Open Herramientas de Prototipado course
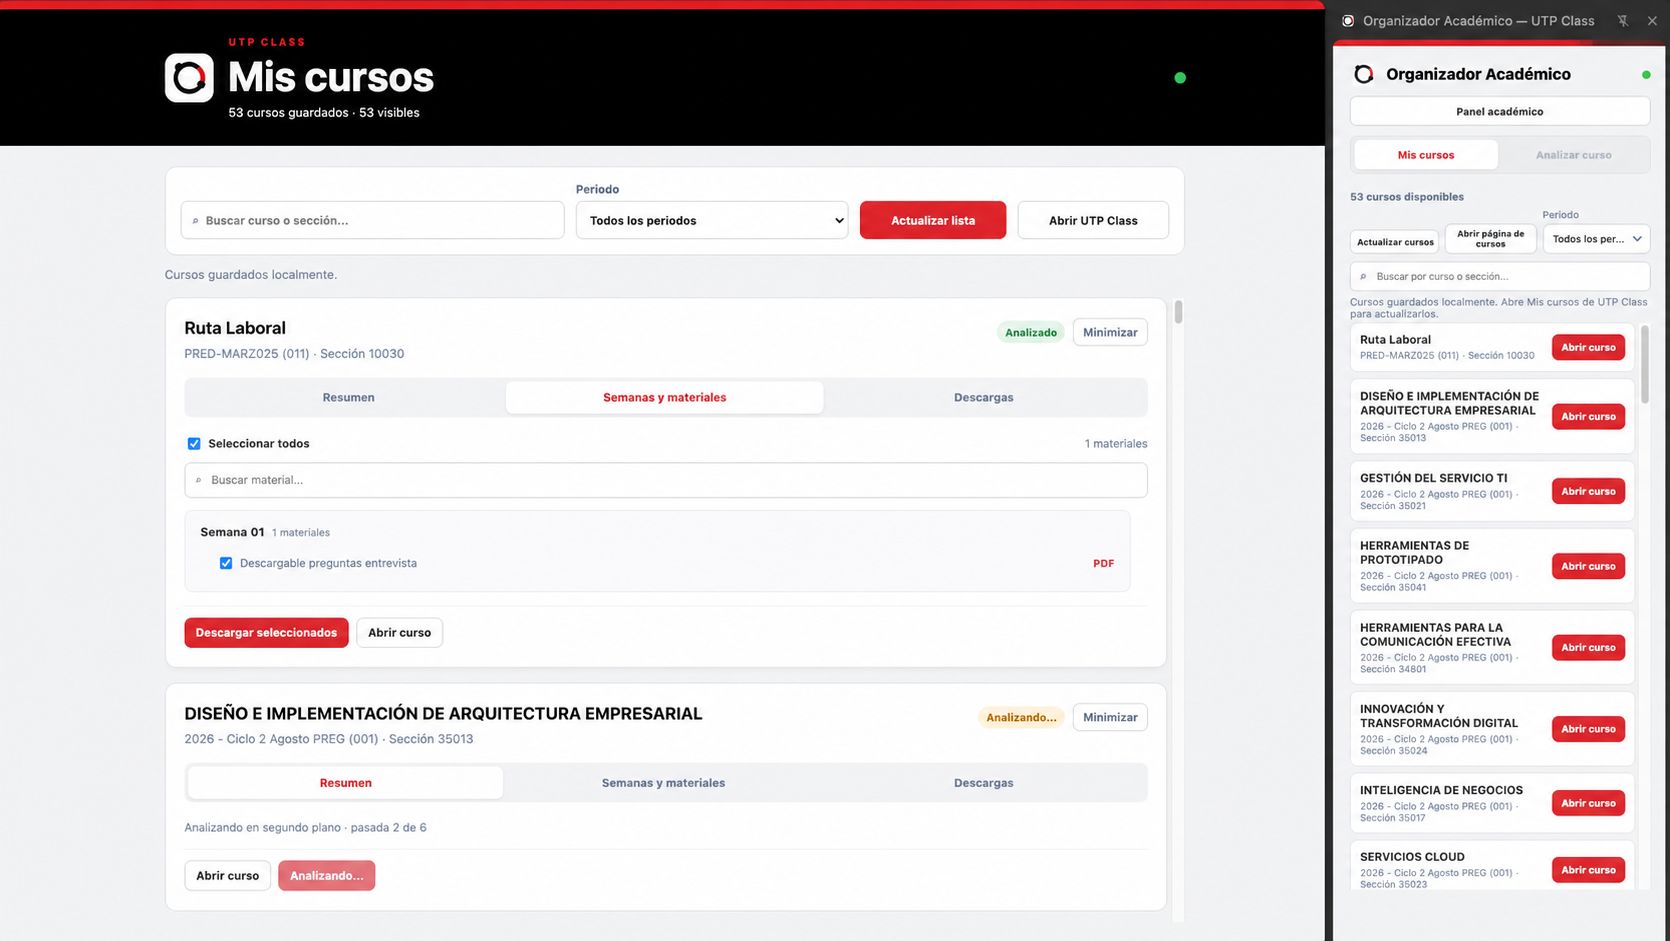The width and height of the screenshot is (1670, 941). (1588, 566)
